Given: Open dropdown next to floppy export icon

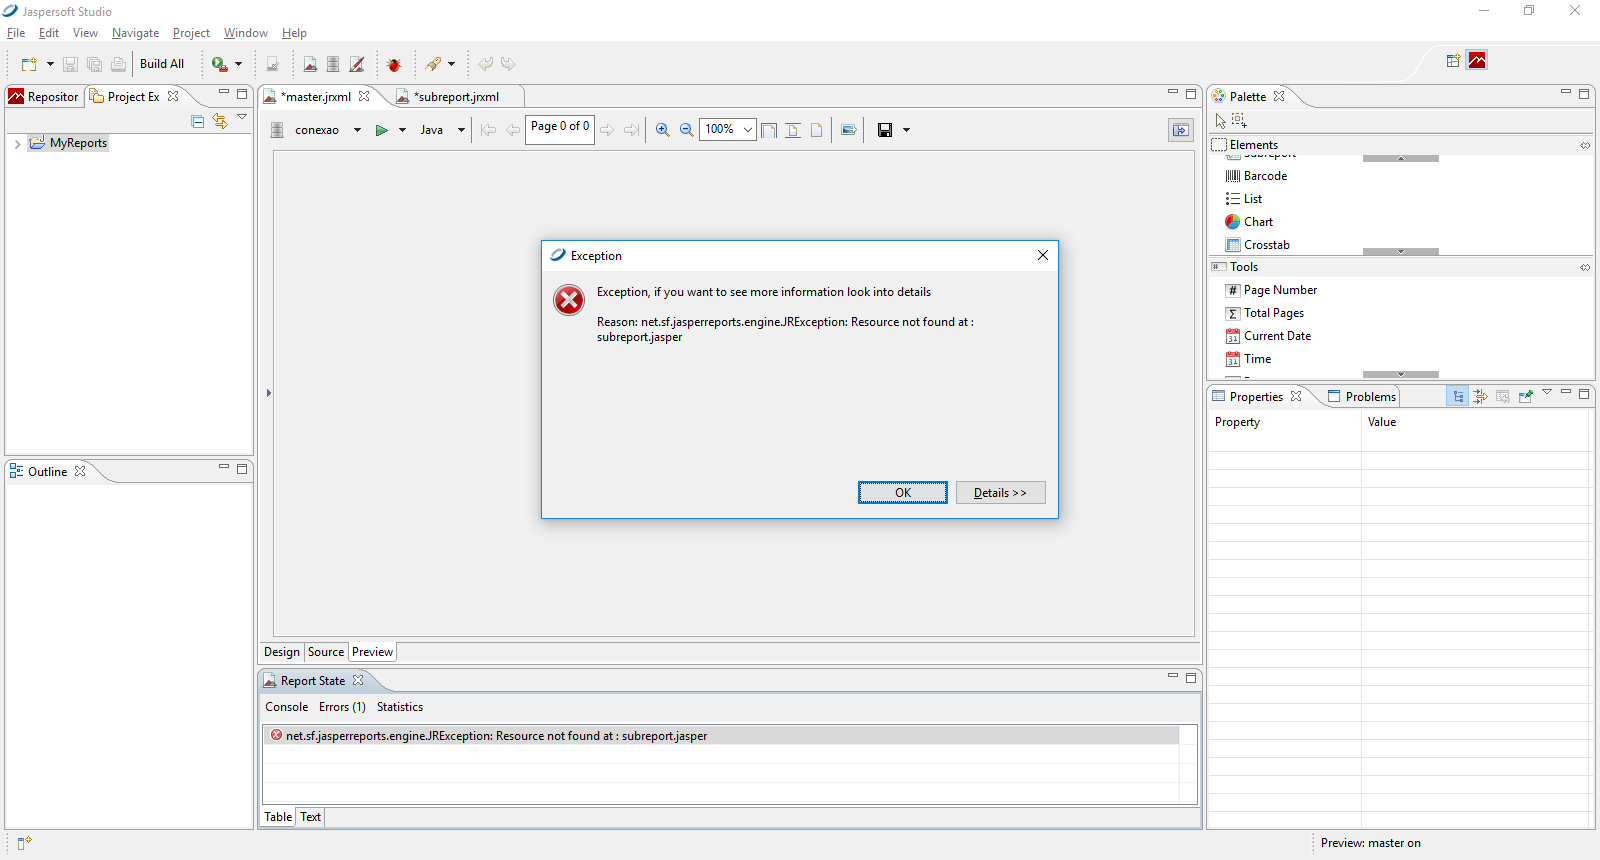Looking at the screenshot, I should [x=906, y=130].
